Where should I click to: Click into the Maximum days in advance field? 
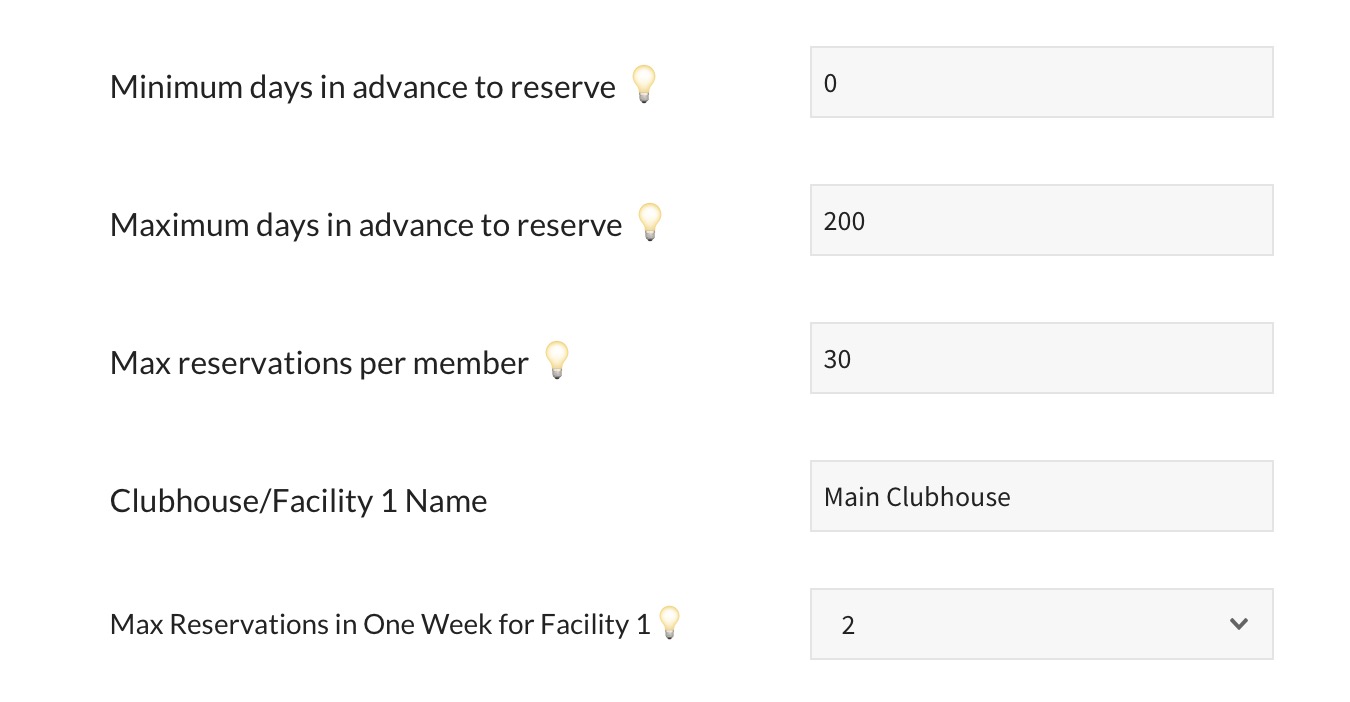(1040, 221)
